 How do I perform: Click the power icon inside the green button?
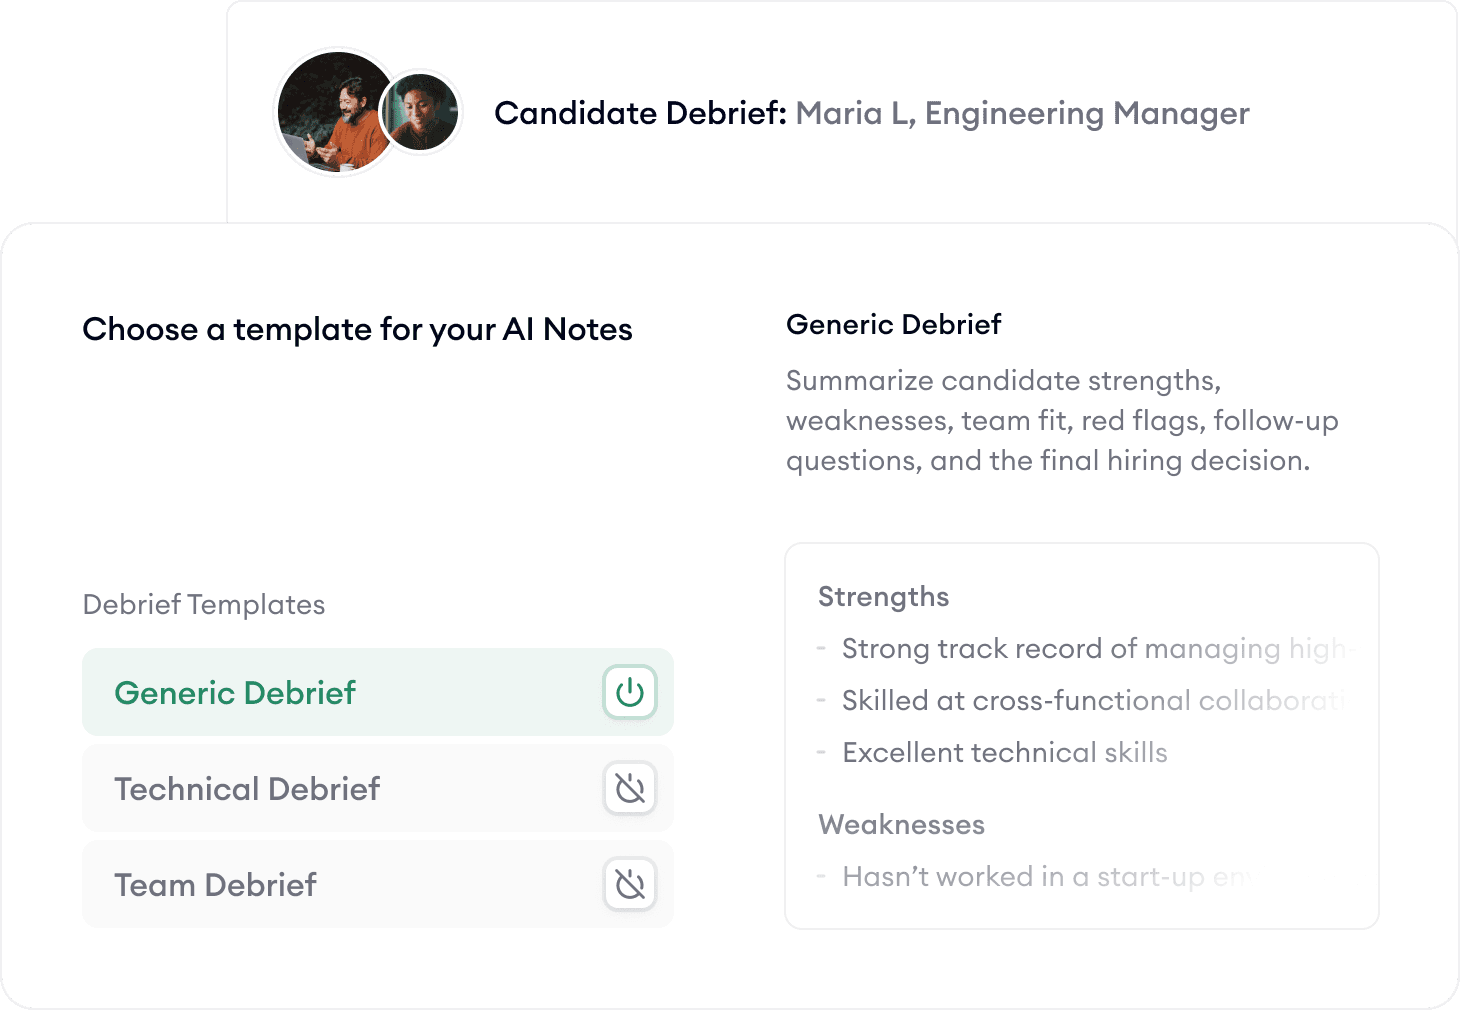[628, 691]
